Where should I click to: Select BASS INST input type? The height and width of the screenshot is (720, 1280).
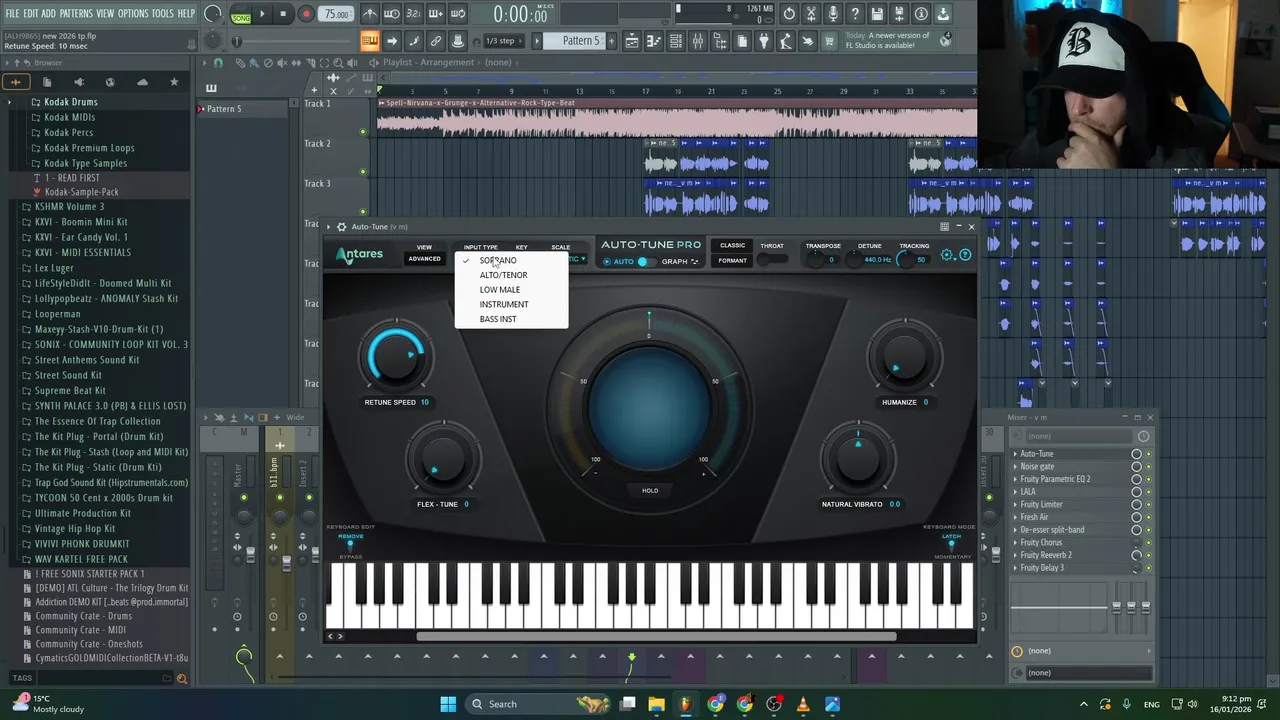(x=498, y=319)
